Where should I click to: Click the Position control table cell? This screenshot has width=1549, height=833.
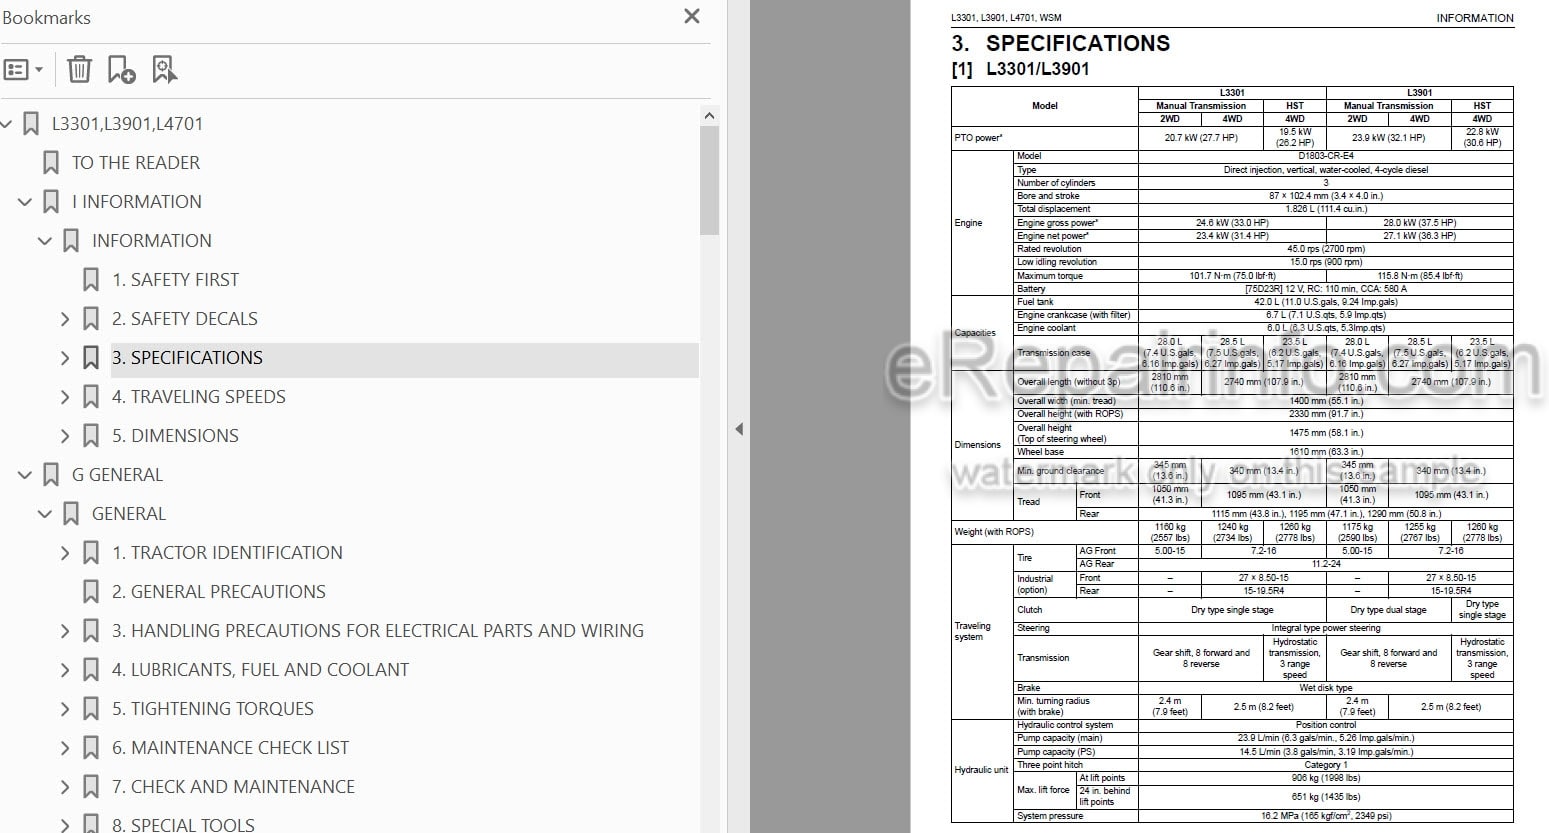point(1326,725)
